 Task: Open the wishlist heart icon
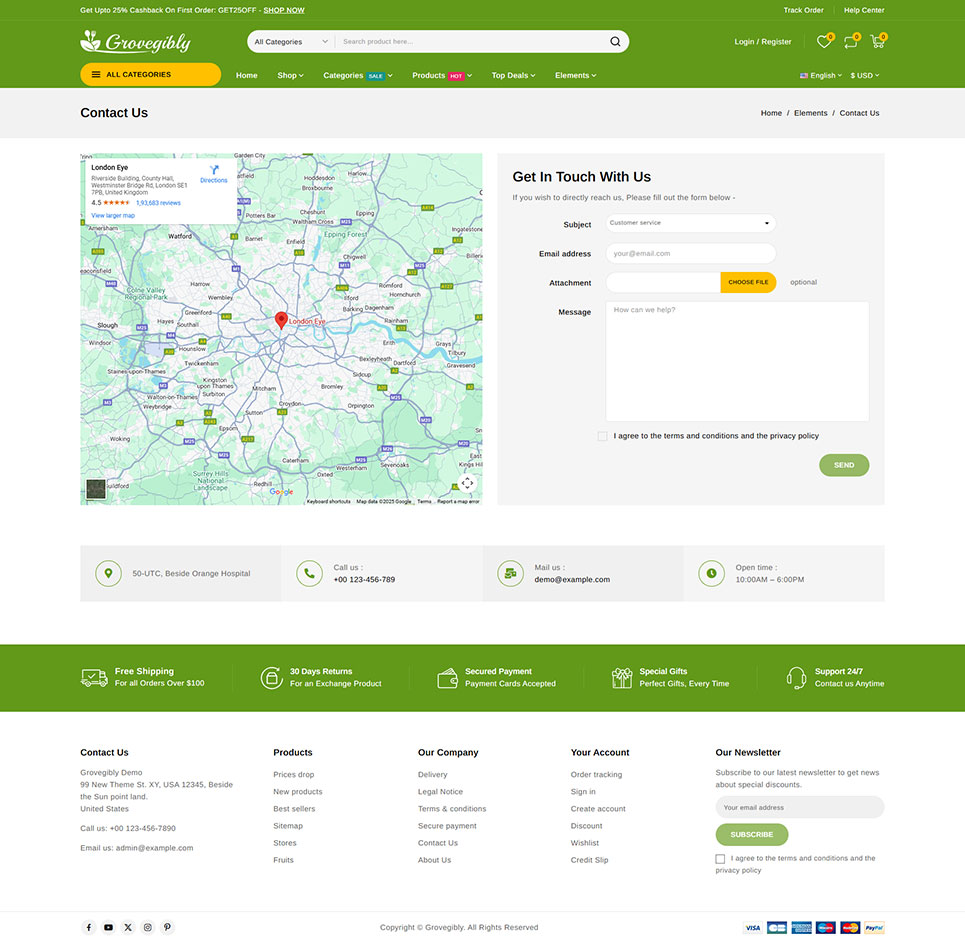tap(823, 42)
